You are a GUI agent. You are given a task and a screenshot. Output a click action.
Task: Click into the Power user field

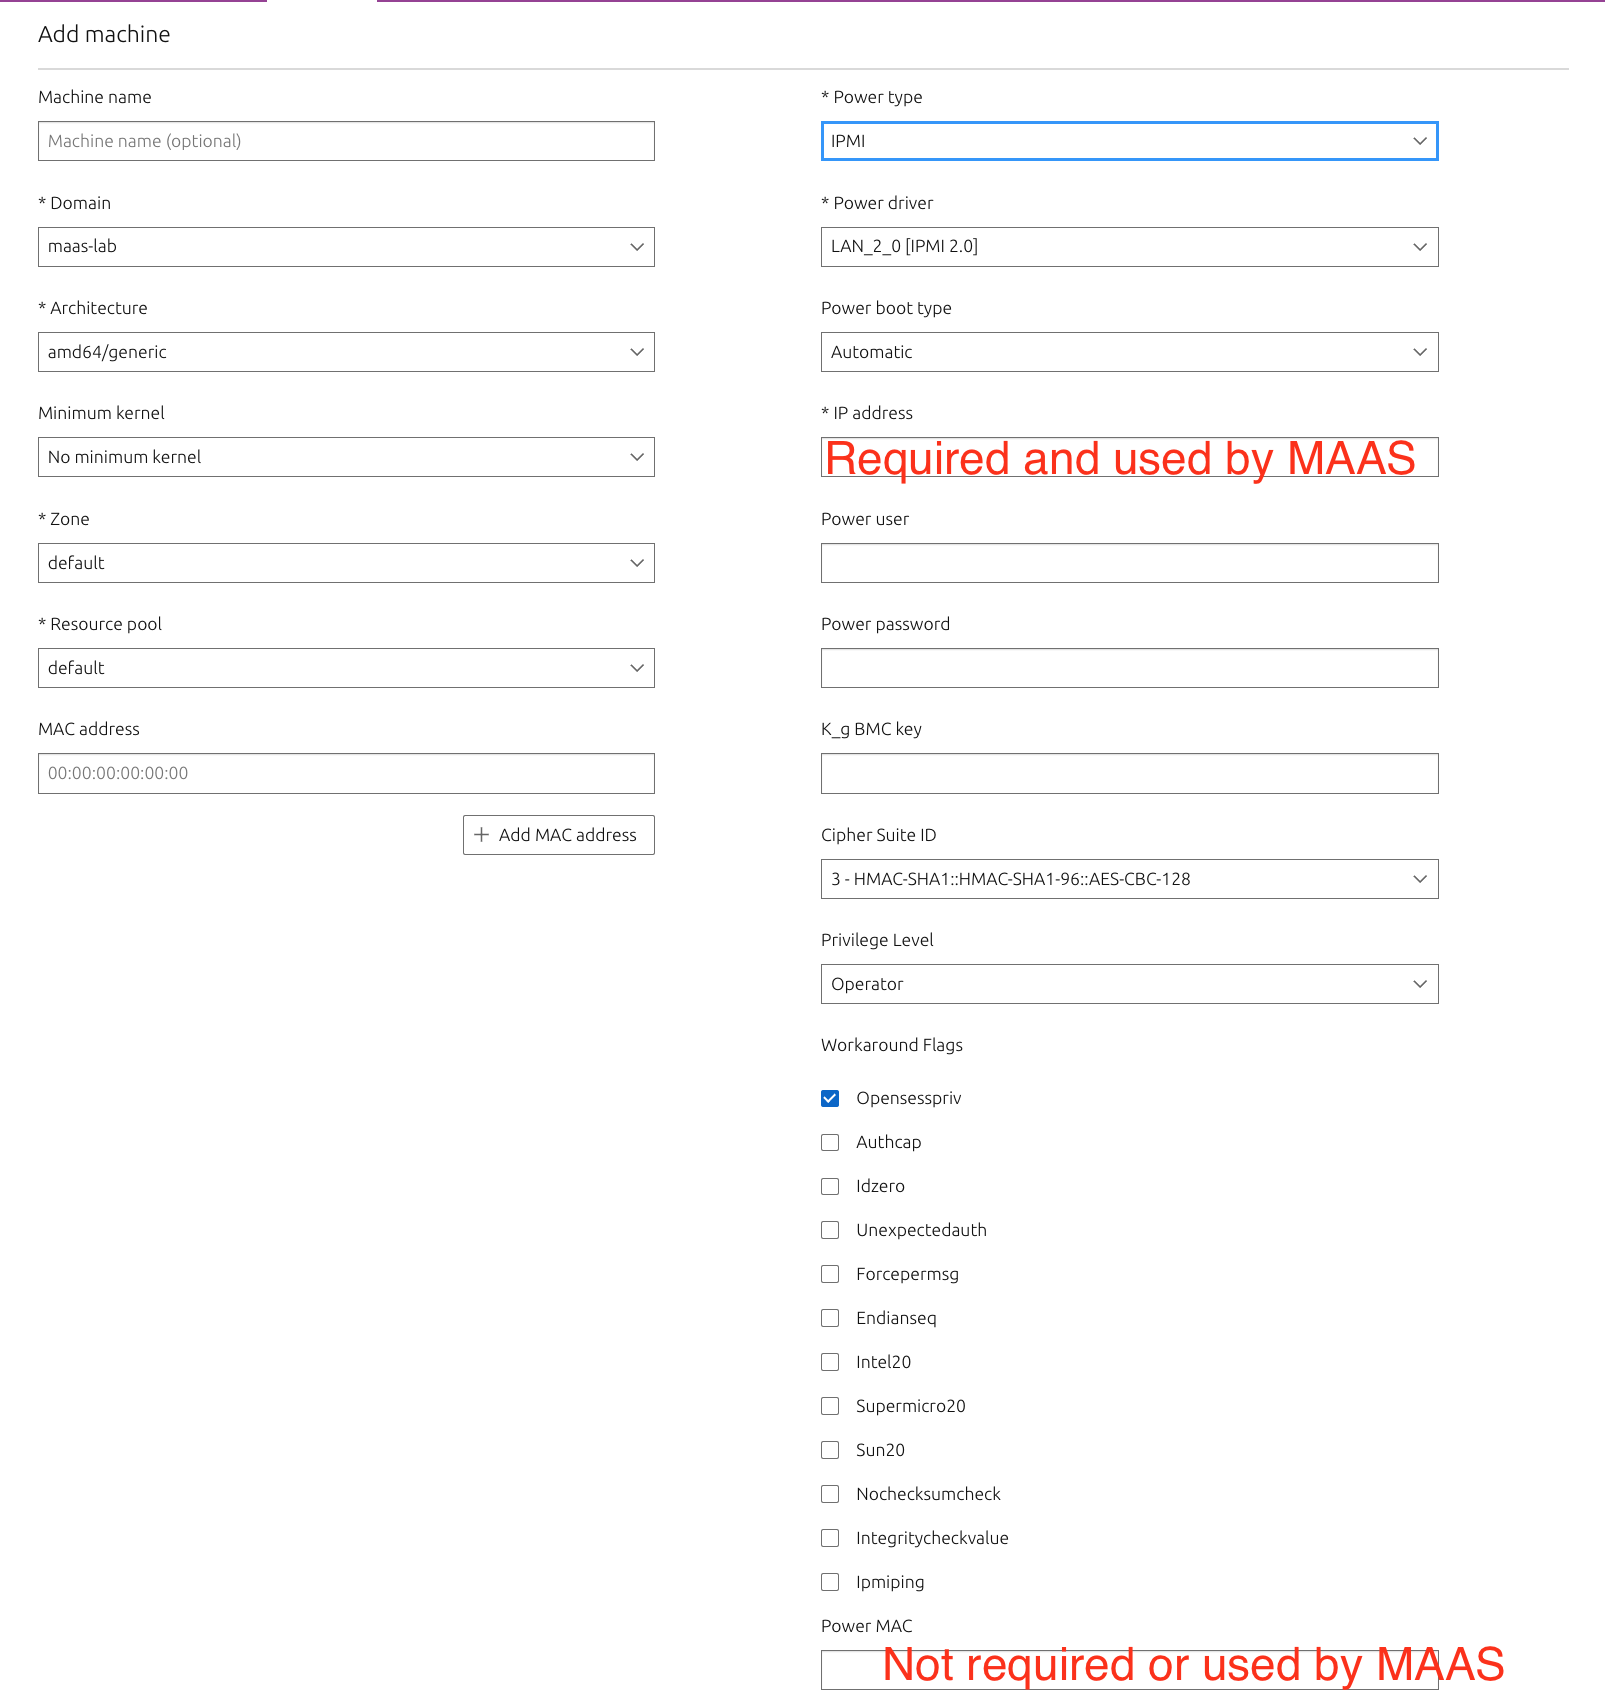tap(1129, 563)
